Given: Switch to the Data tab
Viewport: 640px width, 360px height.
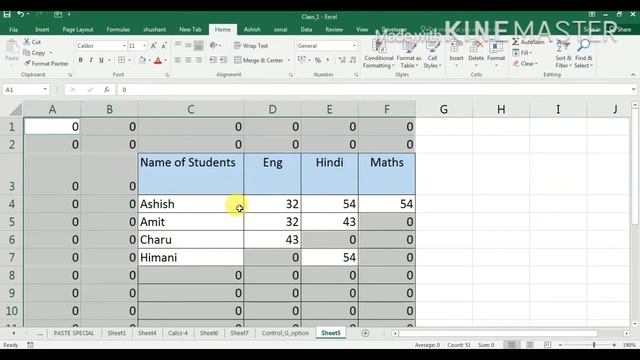Looking at the screenshot, I should pos(306,29).
